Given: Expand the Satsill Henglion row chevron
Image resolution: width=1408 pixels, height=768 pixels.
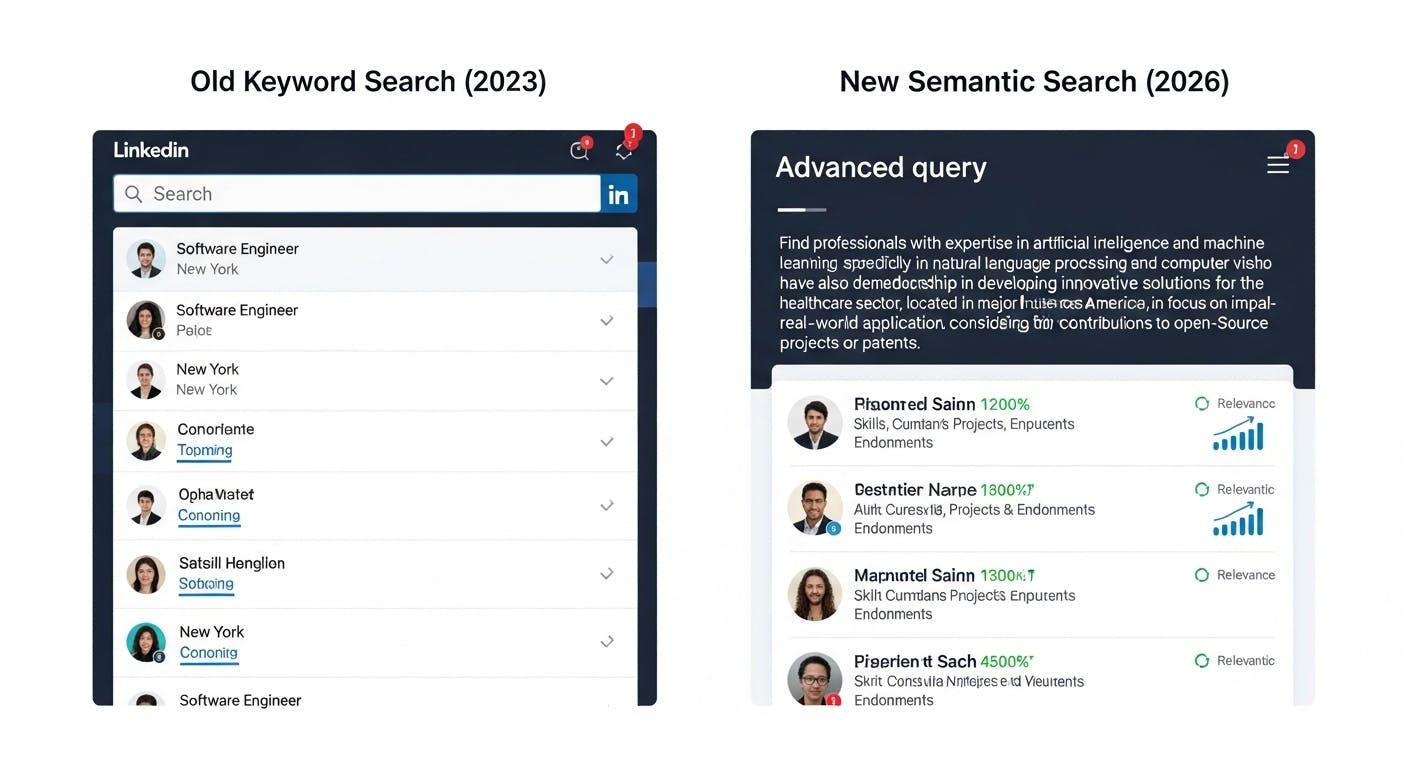Looking at the screenshot, I should (606, 574).
